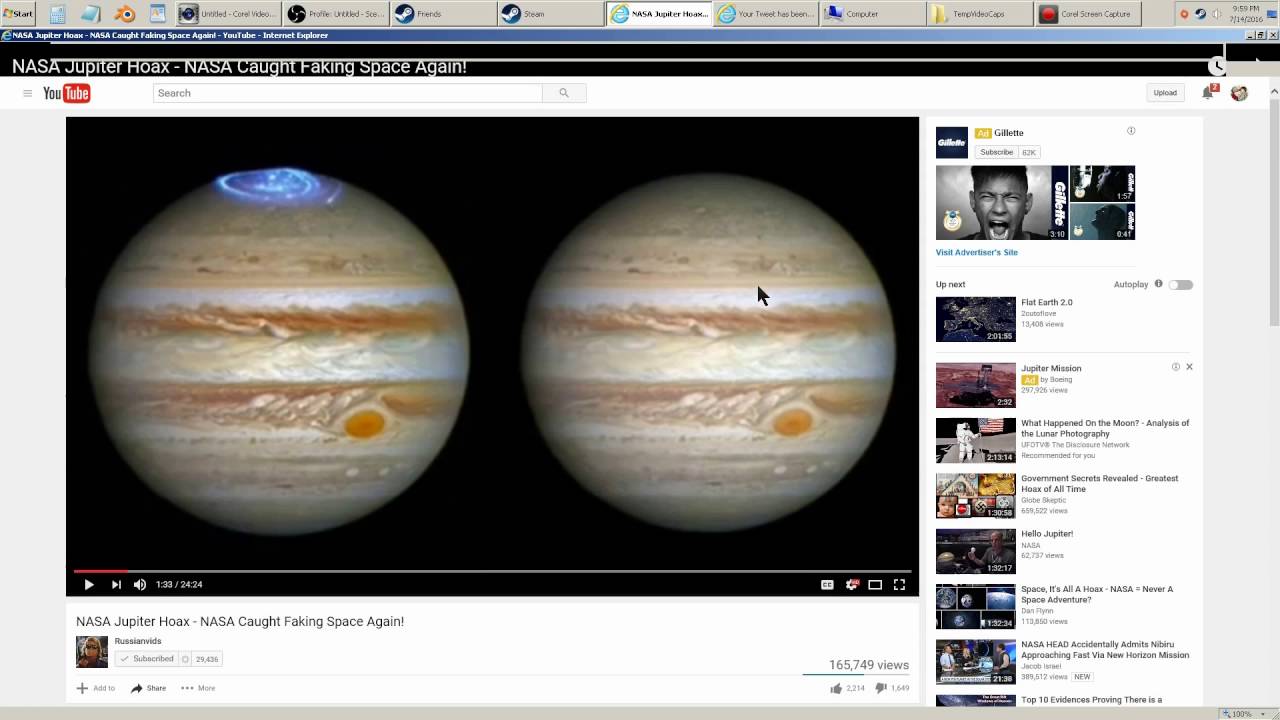Click the Windows Start button
Viewport: 1280px width, 720px height.
[x=18, y=14]
